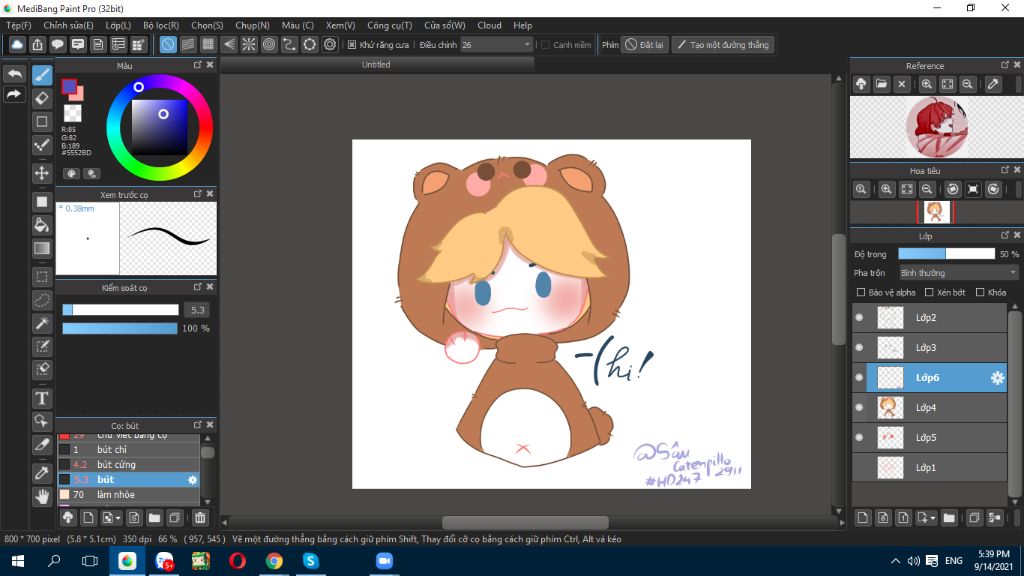The image size is (1024, 576).
Task: Hide the Lớp4 layer
Action: [x=859, y=408]
